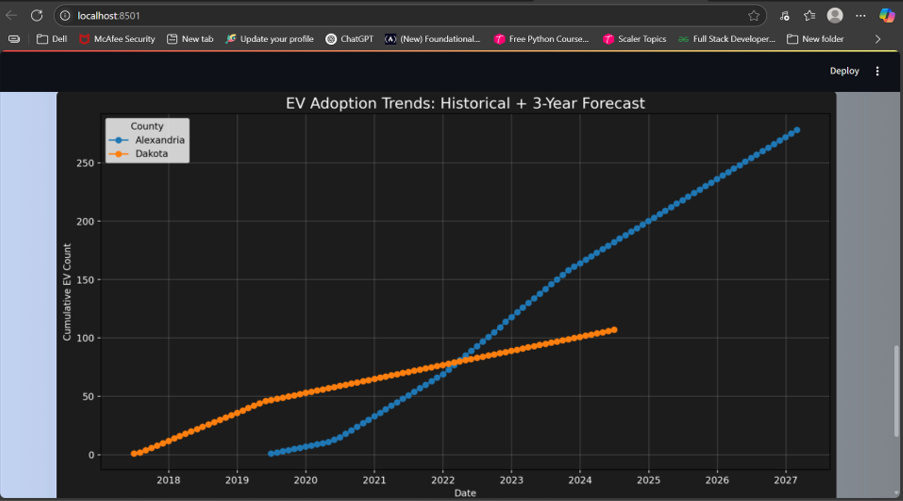Click the site information icon beside localhost
The image size is (903, 501).
coord(64,15)
